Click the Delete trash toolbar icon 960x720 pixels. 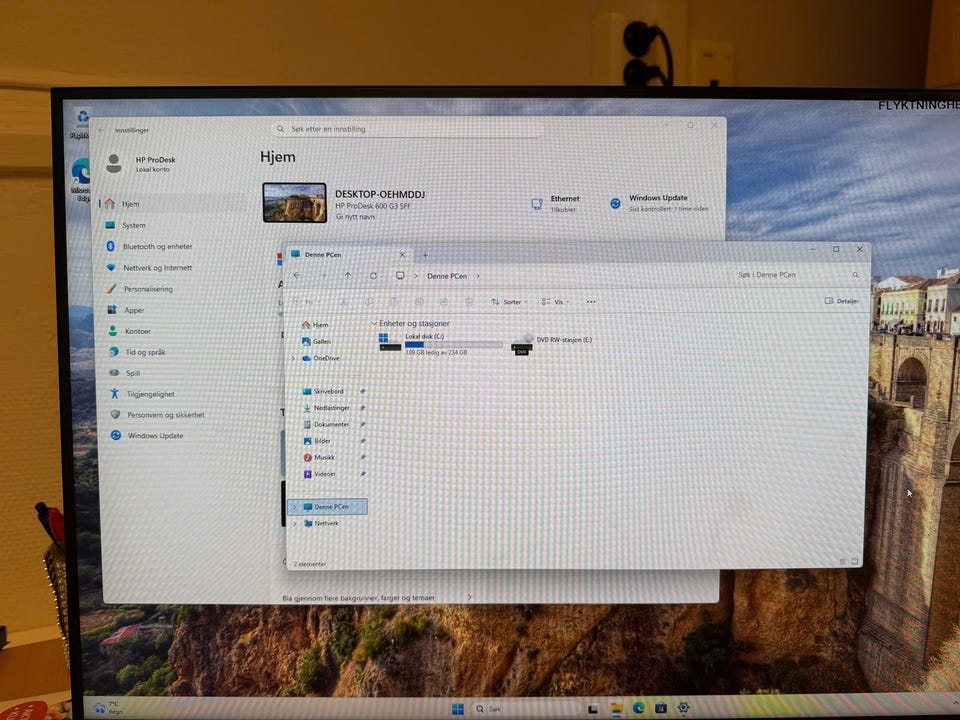point(469,301)
